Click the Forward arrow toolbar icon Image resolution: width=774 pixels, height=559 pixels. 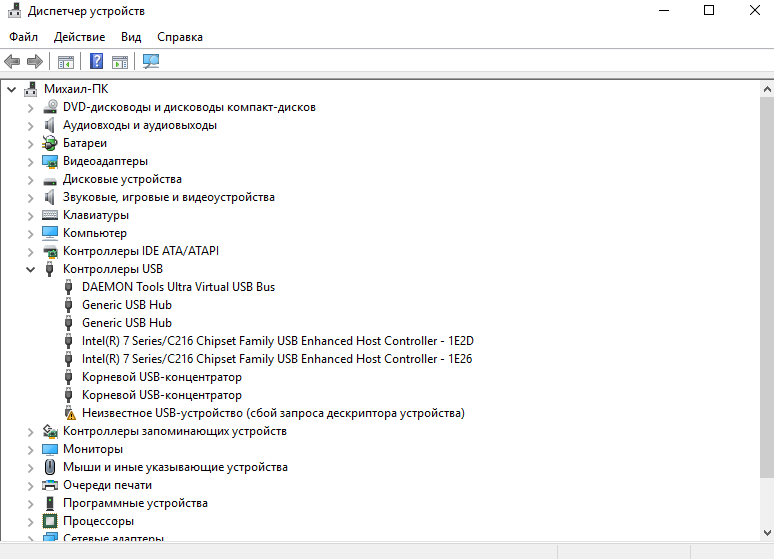(x=35, y=62)
